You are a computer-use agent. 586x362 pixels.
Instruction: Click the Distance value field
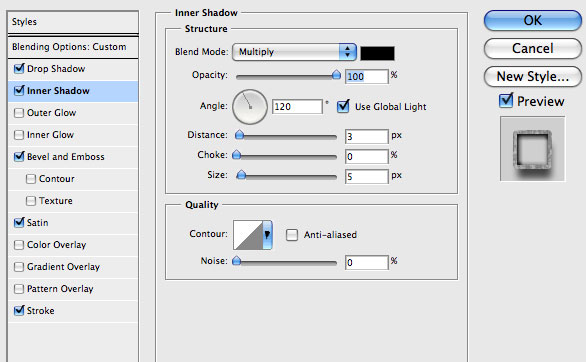point(367,136)
